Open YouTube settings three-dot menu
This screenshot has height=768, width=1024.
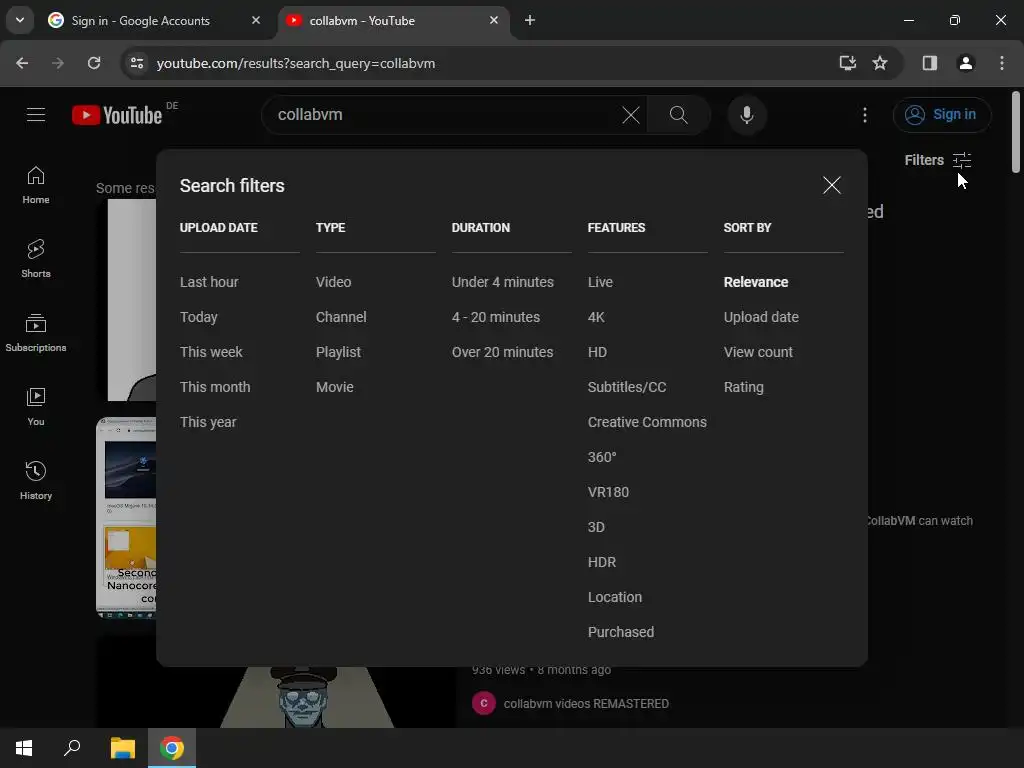coord(865,115)
